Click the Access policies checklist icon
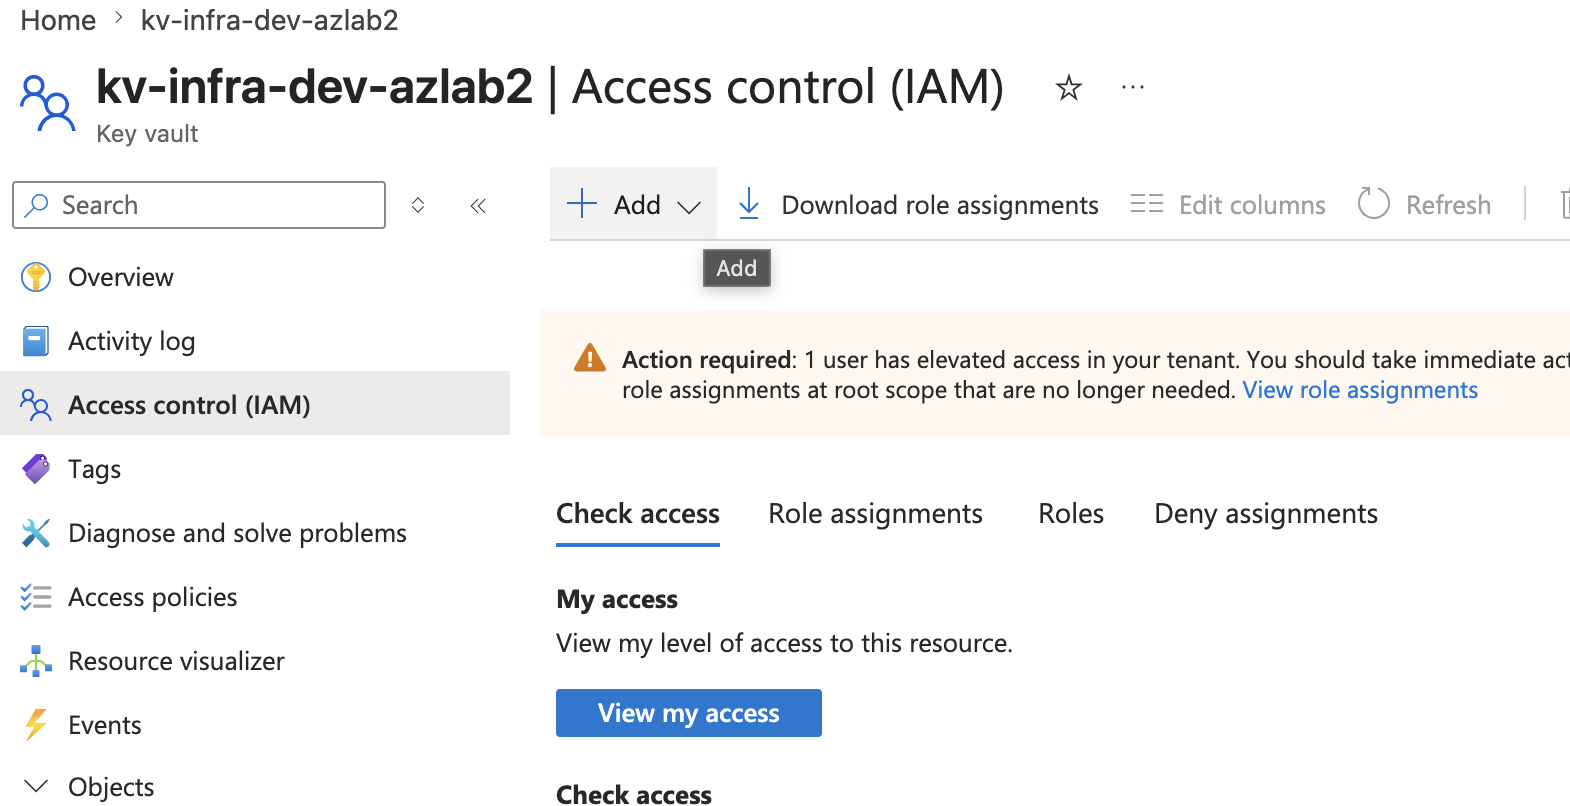The width and height of the screenshot is (1570, 806). point(36,597)
